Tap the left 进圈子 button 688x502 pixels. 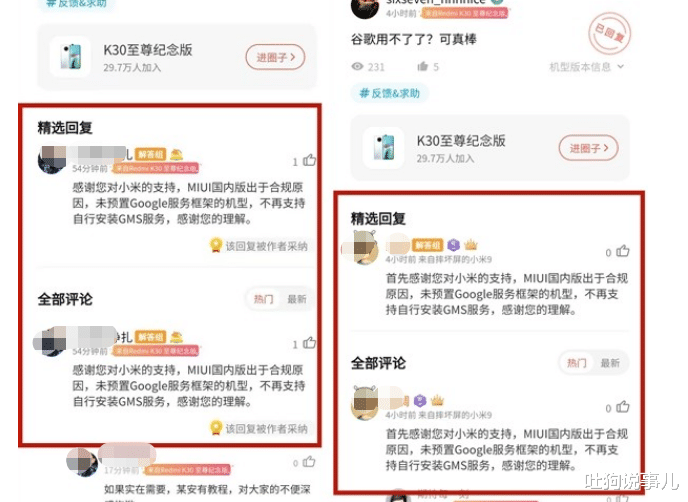pos(275,57)
